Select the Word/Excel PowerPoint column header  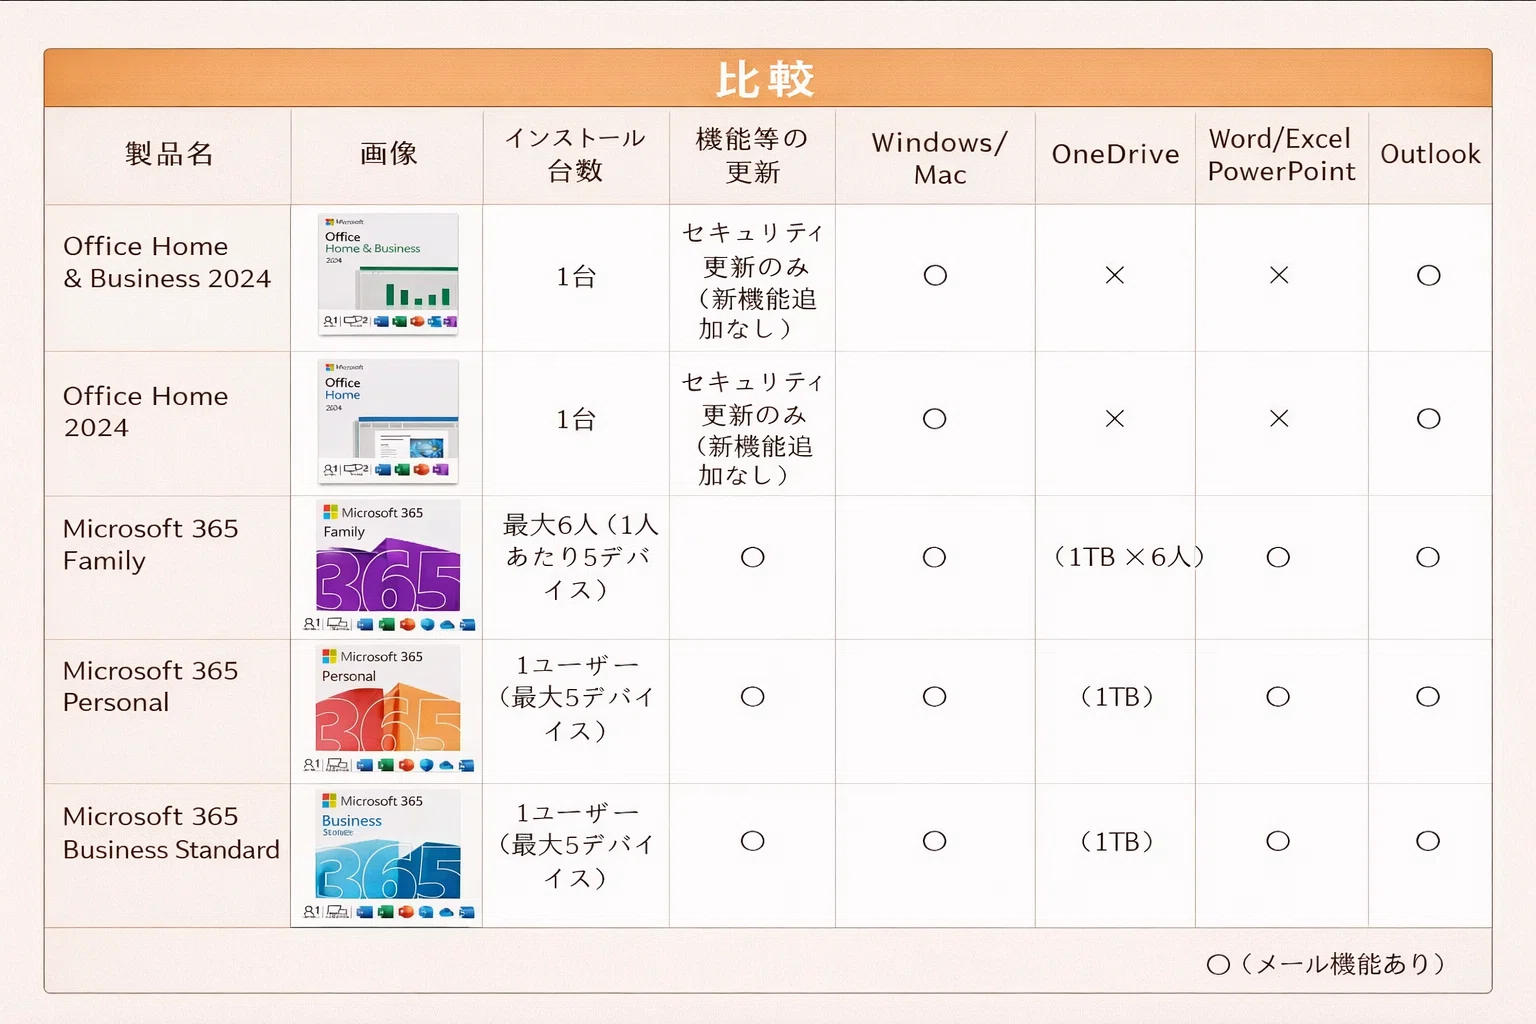coord(1281,155)
